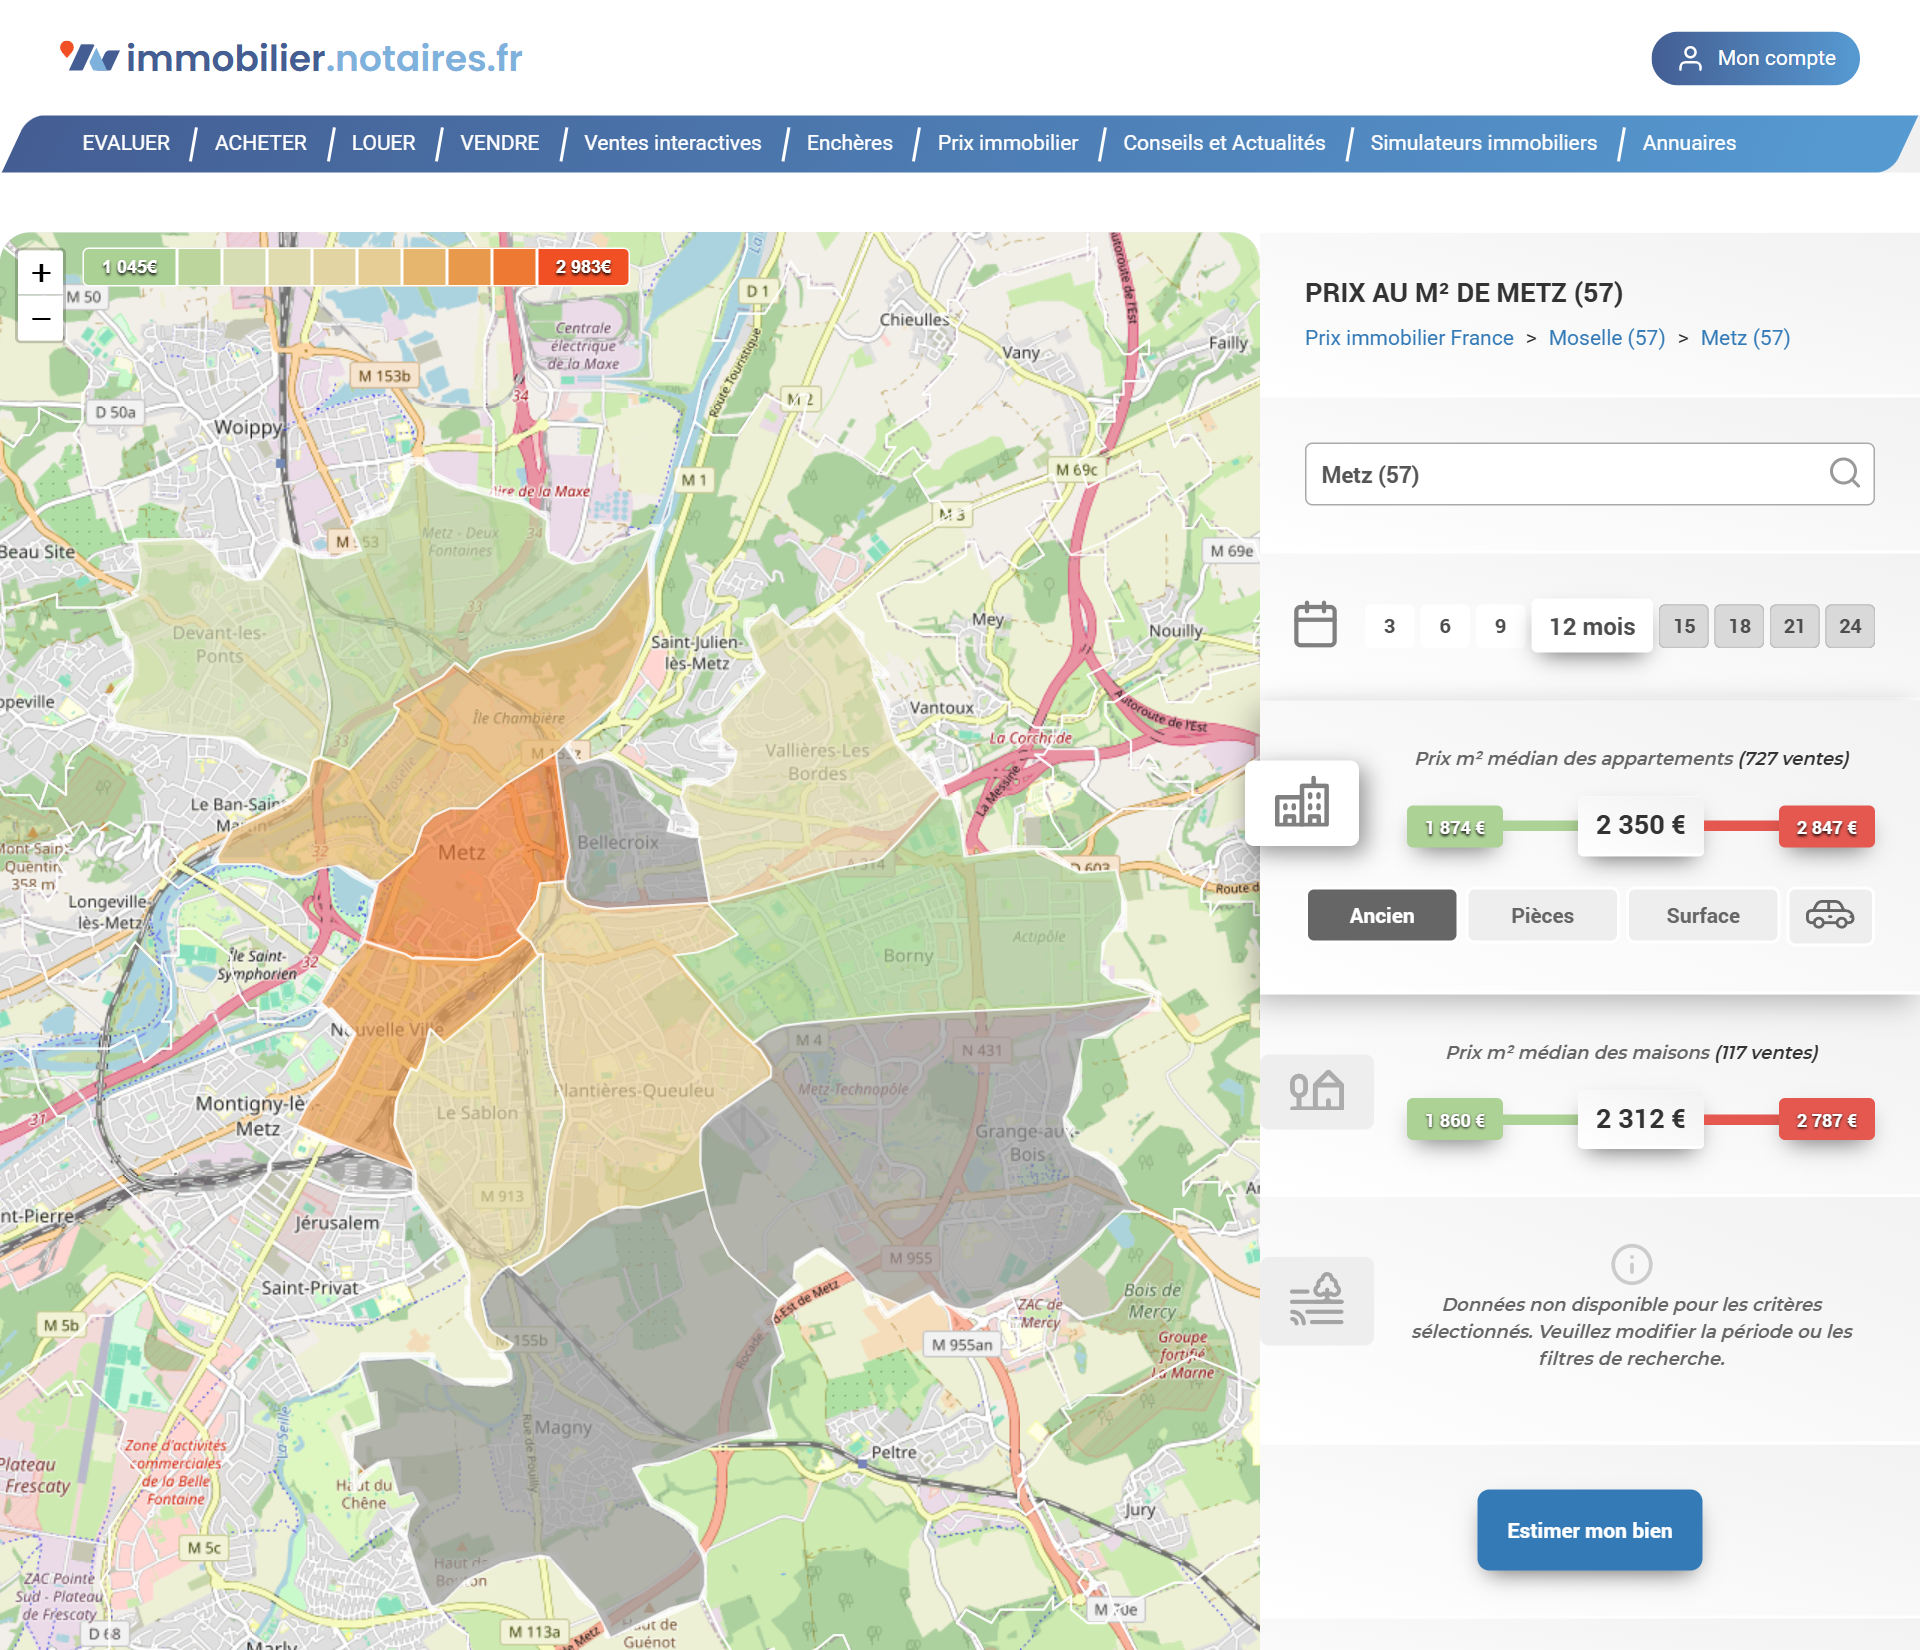Open the Pièces filter
1920x1650 pixels.
(1542, 915)
